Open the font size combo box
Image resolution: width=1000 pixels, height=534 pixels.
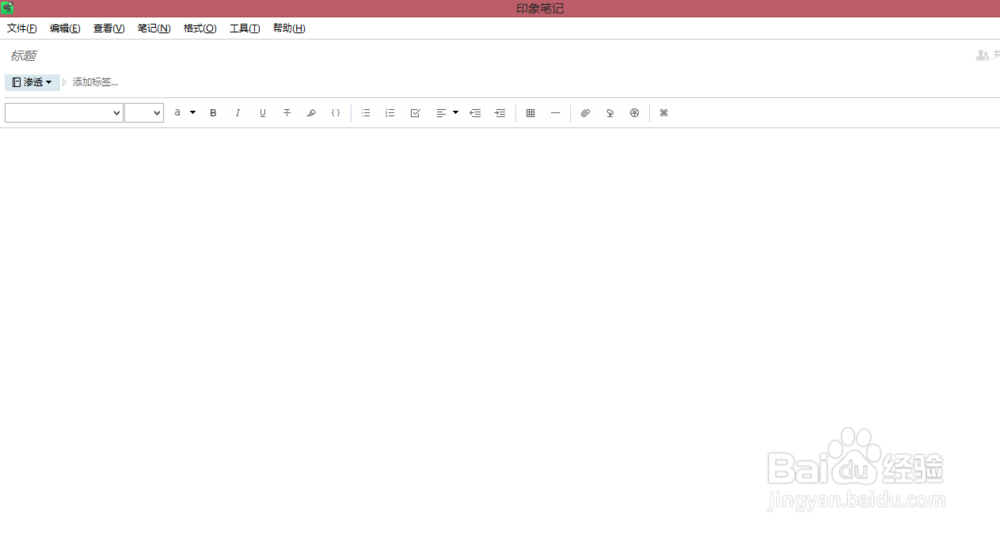144,113
